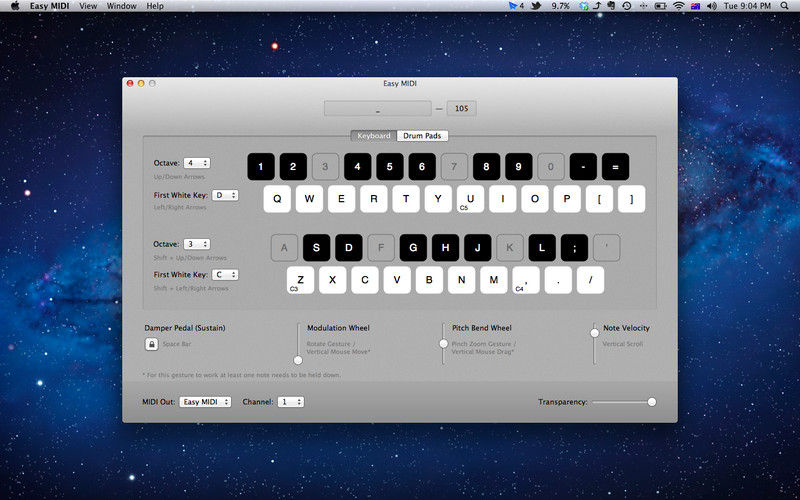Play the black key labeled 4
Image resolution: width=800 pixels, height=500 pixels.
click(x=357, y=167)
